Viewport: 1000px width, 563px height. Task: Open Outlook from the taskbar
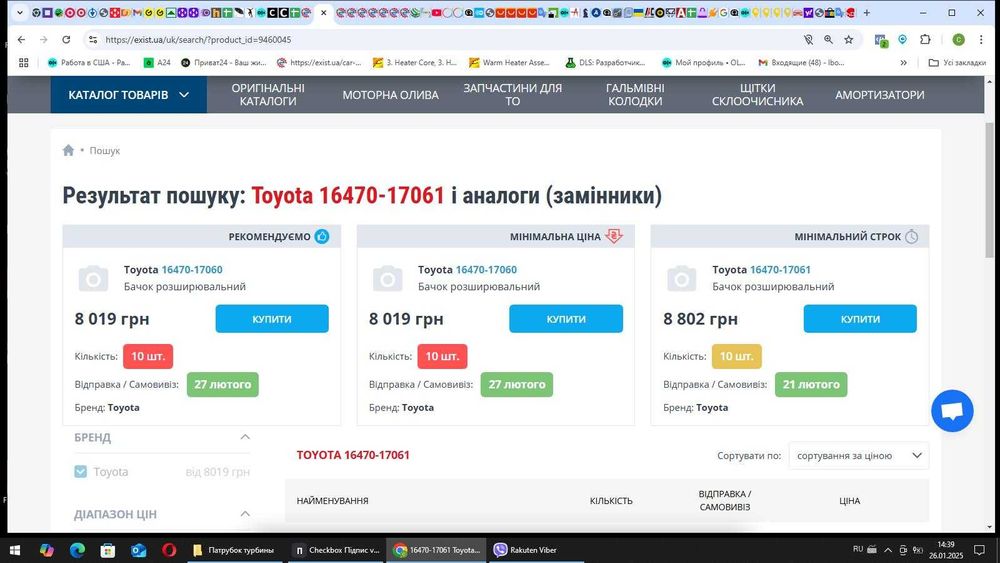coord(138,550)
